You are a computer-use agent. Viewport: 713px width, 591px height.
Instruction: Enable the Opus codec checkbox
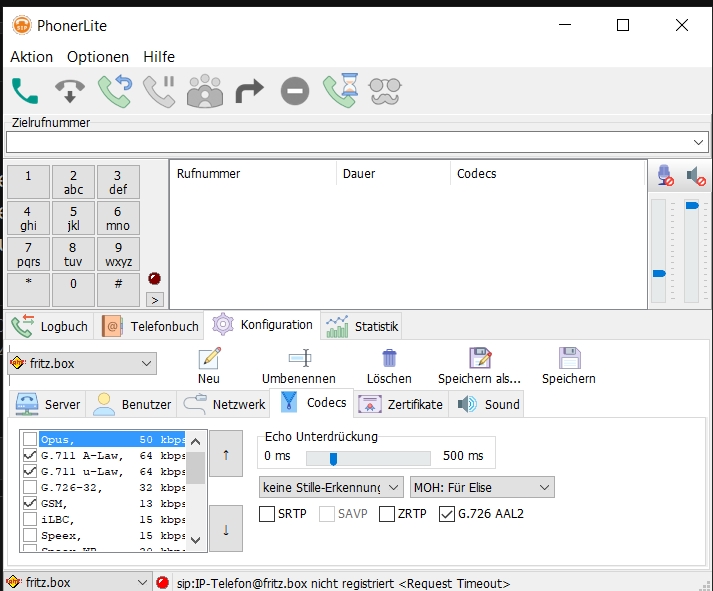click(x=30, y=439)
